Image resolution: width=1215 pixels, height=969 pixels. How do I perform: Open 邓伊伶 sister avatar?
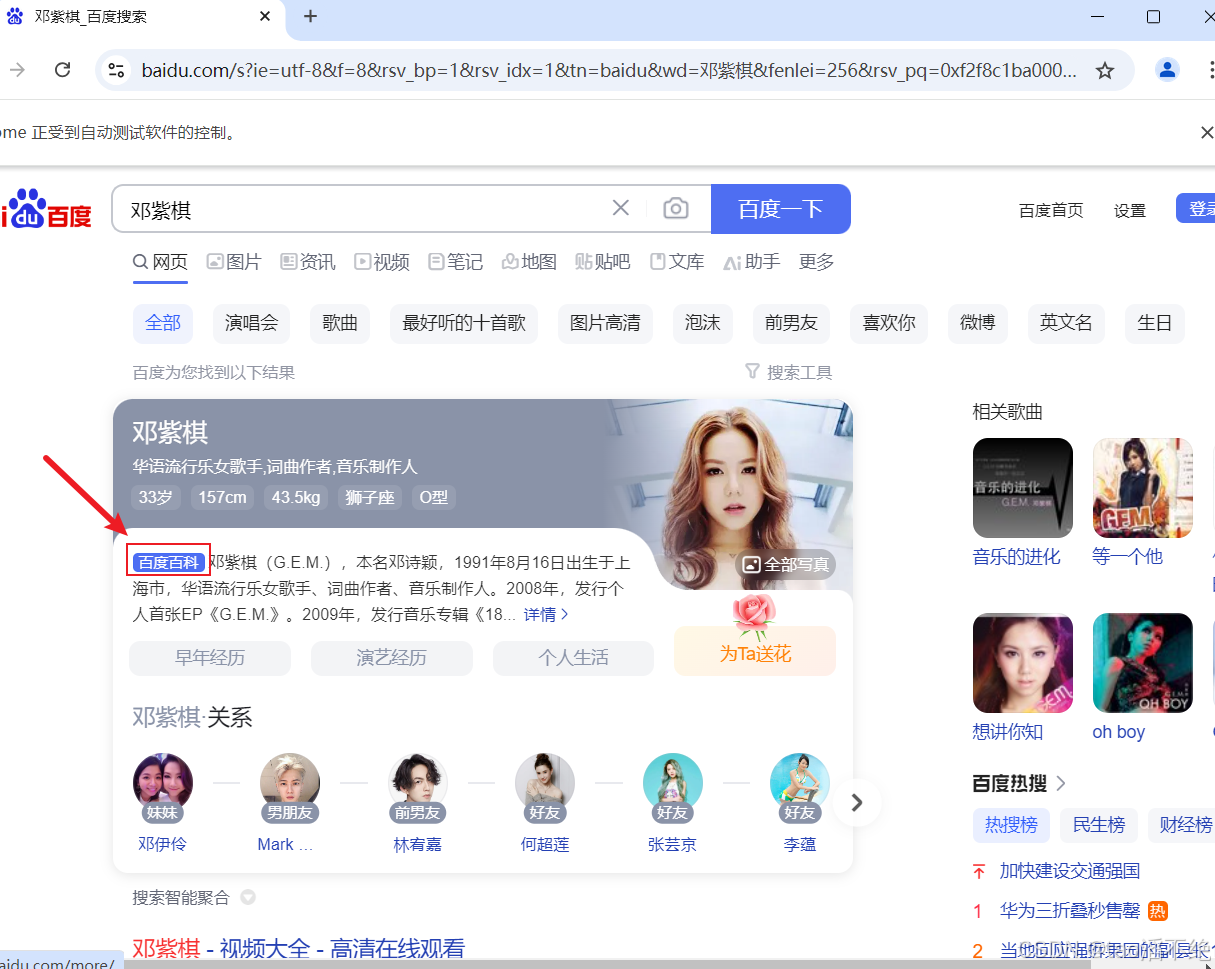point(163,783)
